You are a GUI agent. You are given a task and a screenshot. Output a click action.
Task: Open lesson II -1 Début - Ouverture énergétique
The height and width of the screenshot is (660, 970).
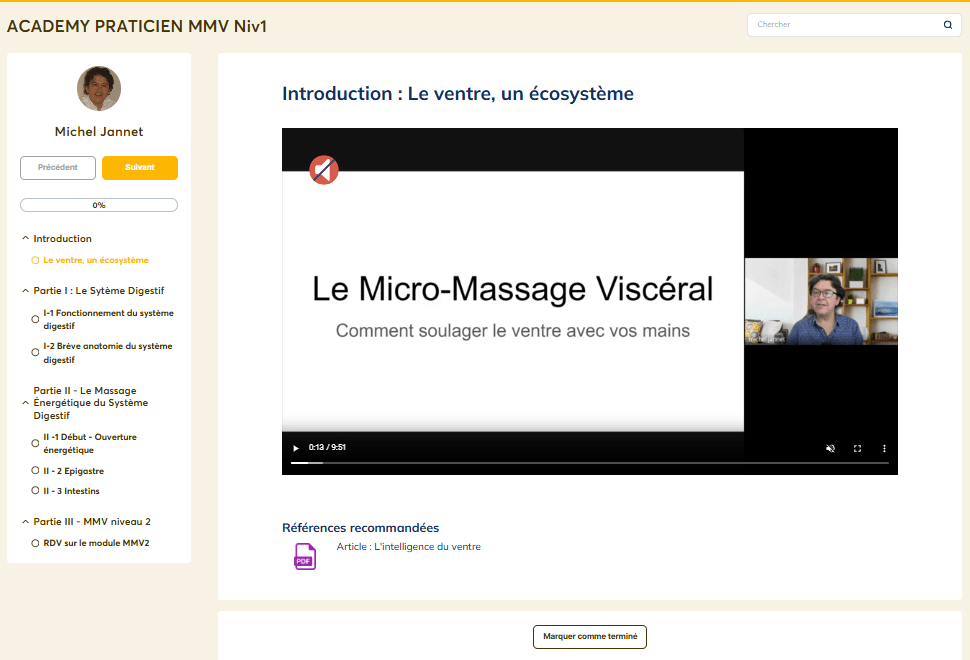[x=90, y=444]
